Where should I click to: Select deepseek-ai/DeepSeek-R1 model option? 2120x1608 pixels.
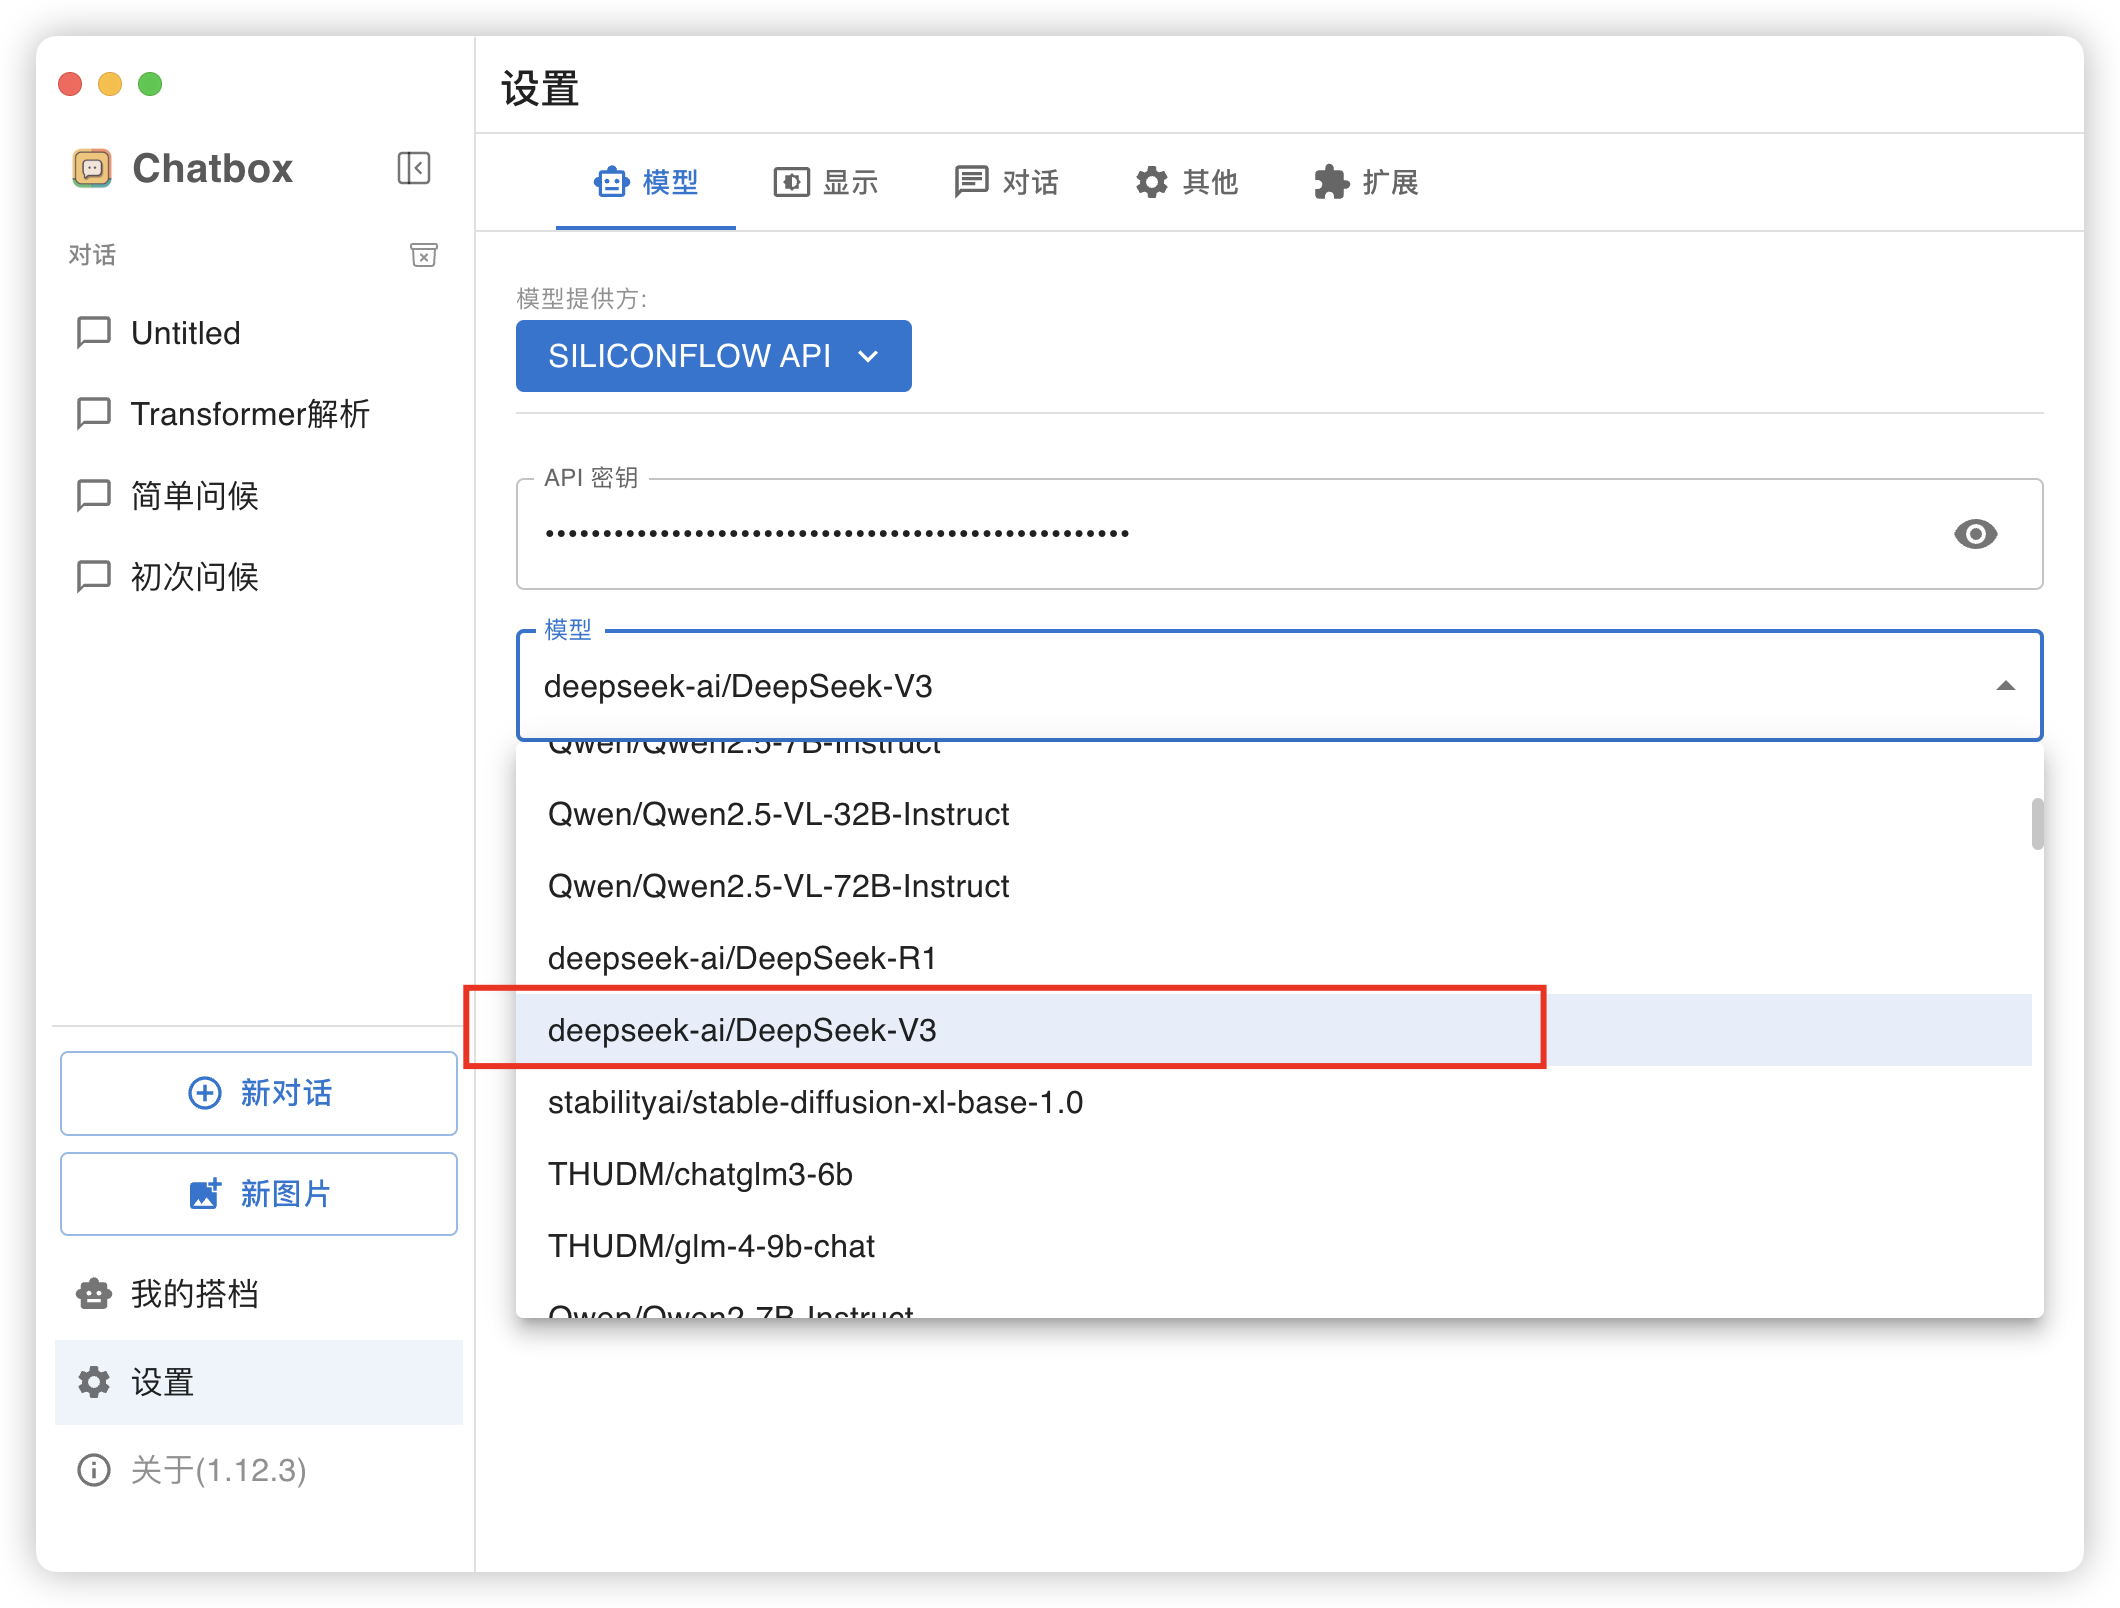point(1274,958)
